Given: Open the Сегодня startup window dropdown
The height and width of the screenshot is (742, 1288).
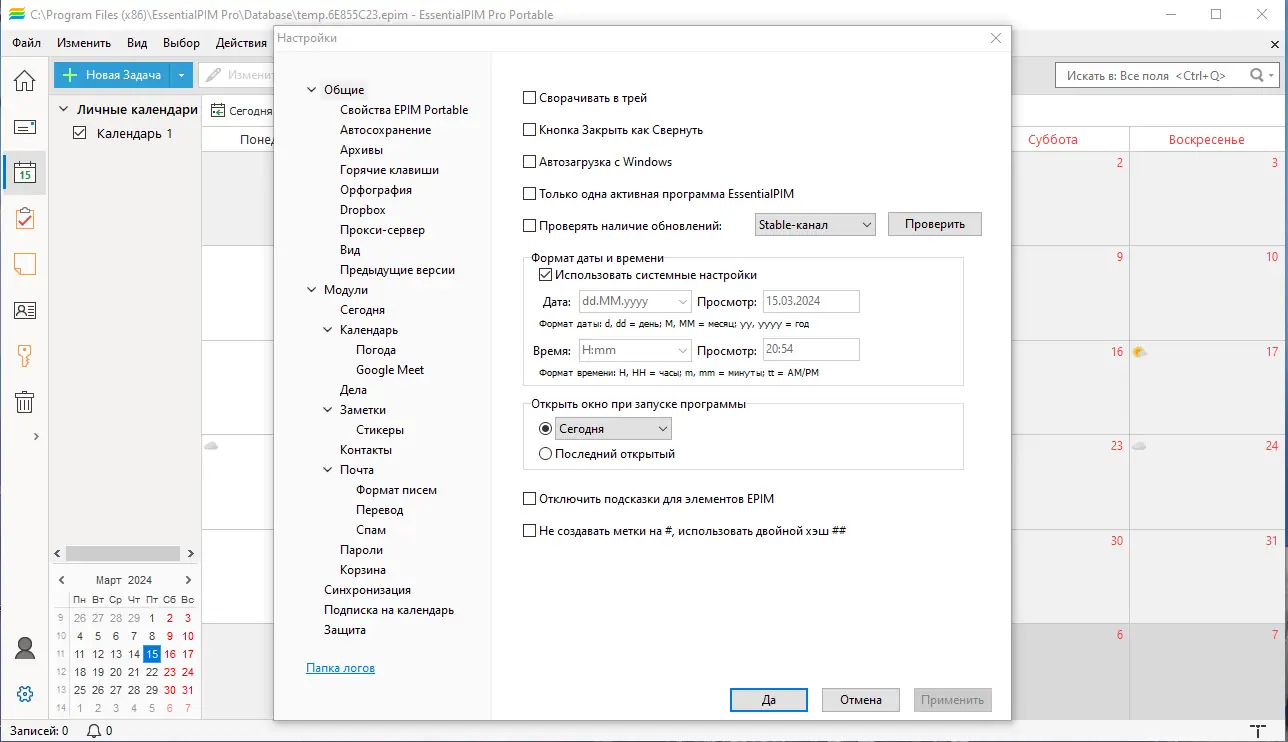Looking at the screenshot, I should 614,429.
